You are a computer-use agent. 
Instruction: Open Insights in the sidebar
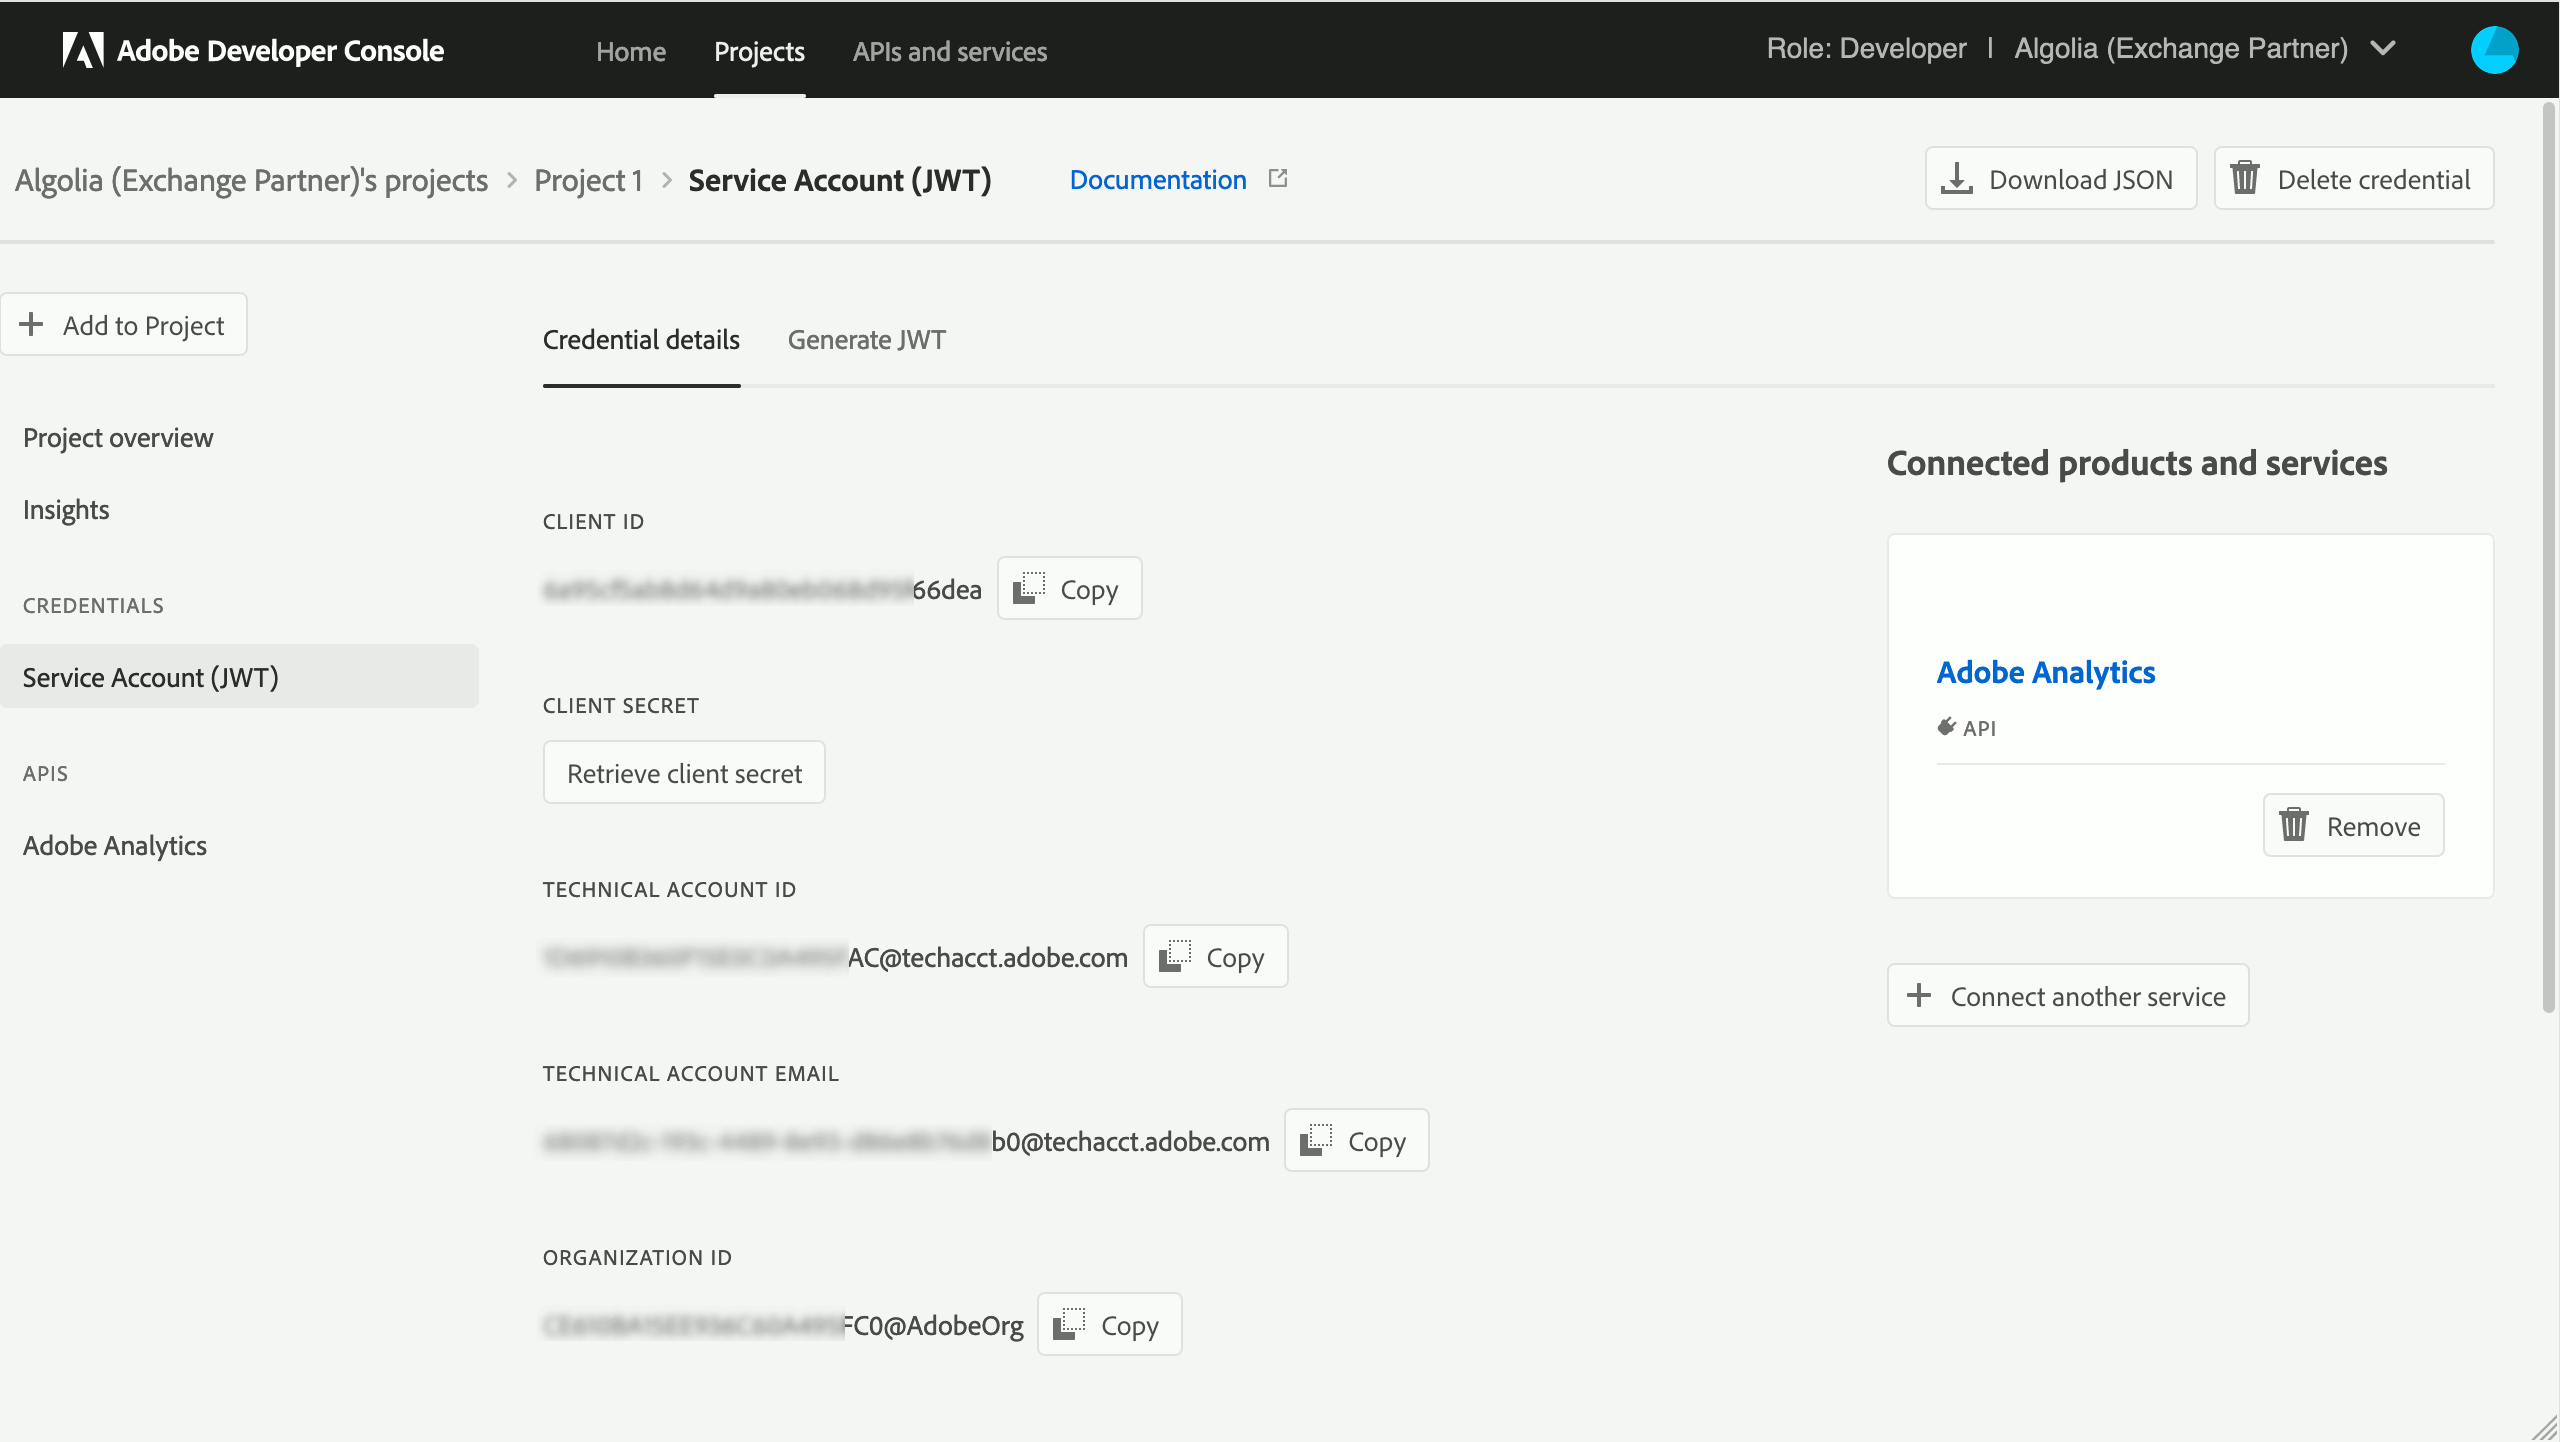(x=66, y=510)
